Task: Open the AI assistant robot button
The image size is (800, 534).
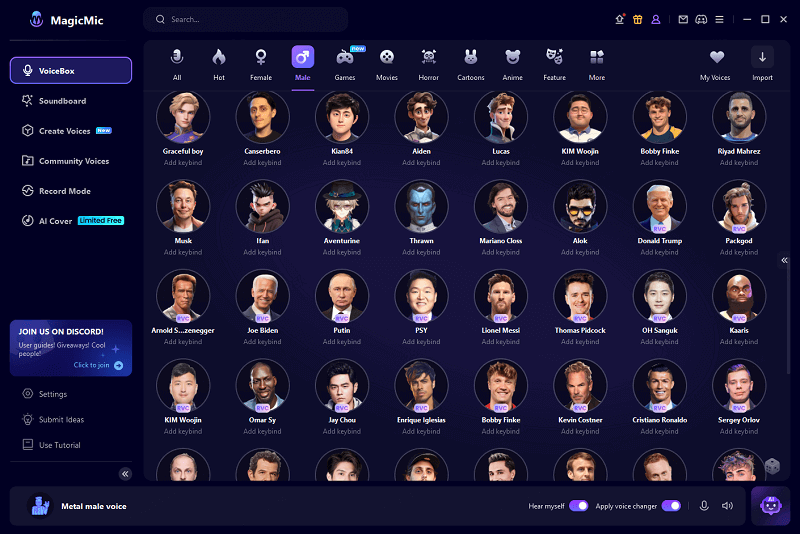Action: click(x=770, y=505)
